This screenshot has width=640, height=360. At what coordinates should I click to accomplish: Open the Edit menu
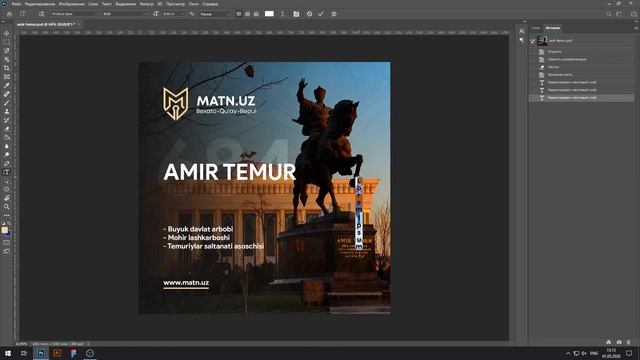coord(40,4)
